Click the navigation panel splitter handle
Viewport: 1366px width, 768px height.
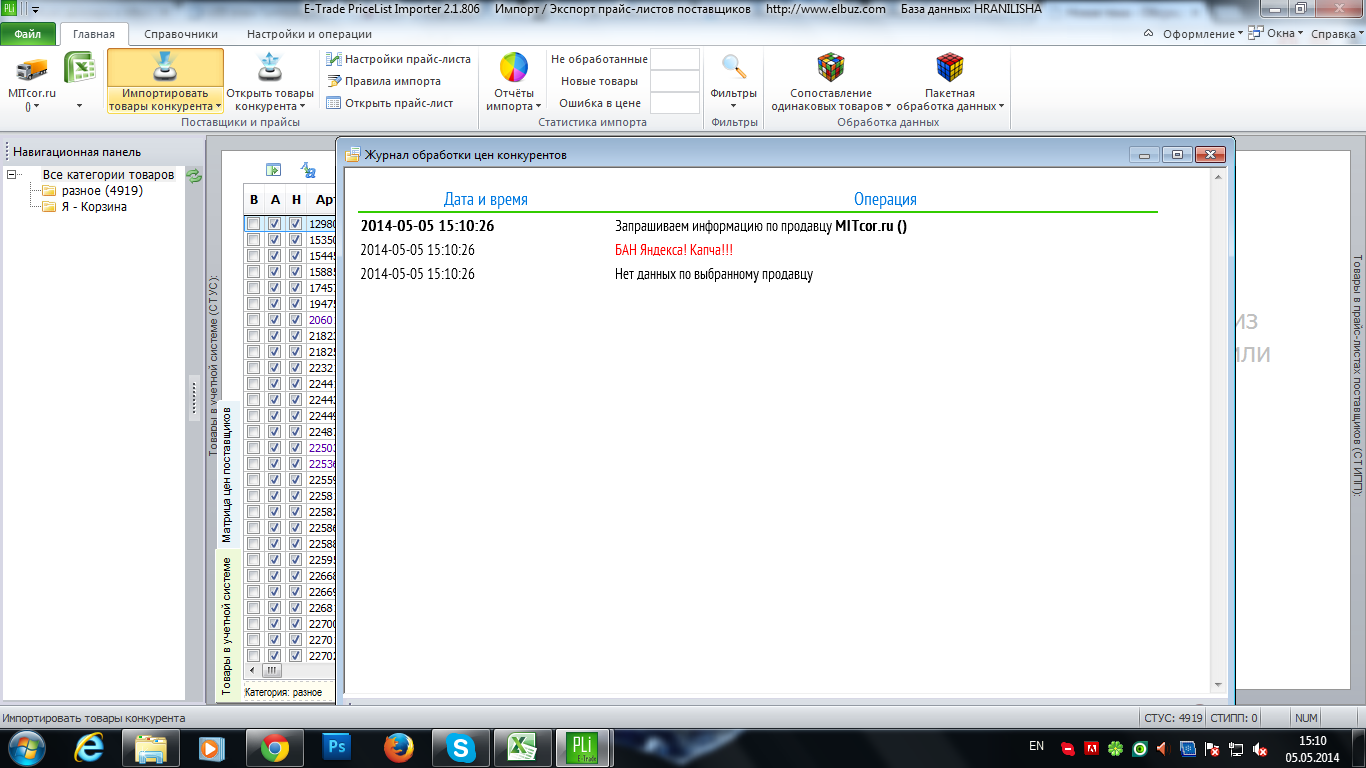194,399
